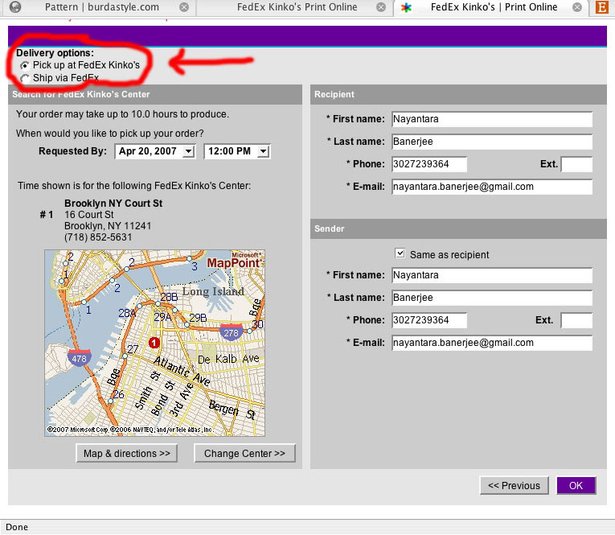
Task: Click the Sender E-mail field
Action: pos(492,343)
